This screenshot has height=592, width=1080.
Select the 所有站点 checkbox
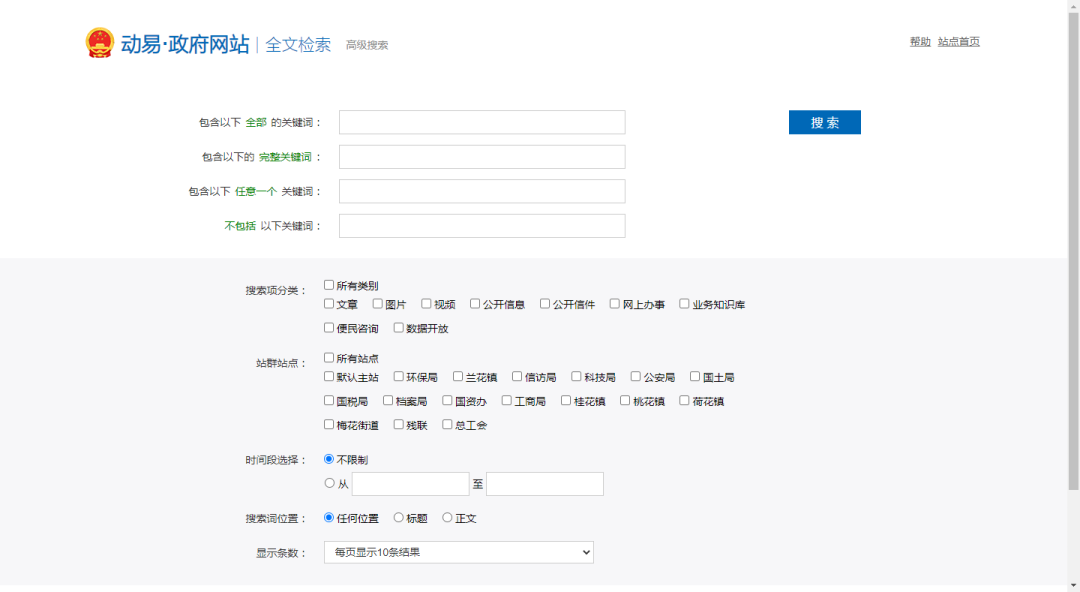click(x=329, y=358)
